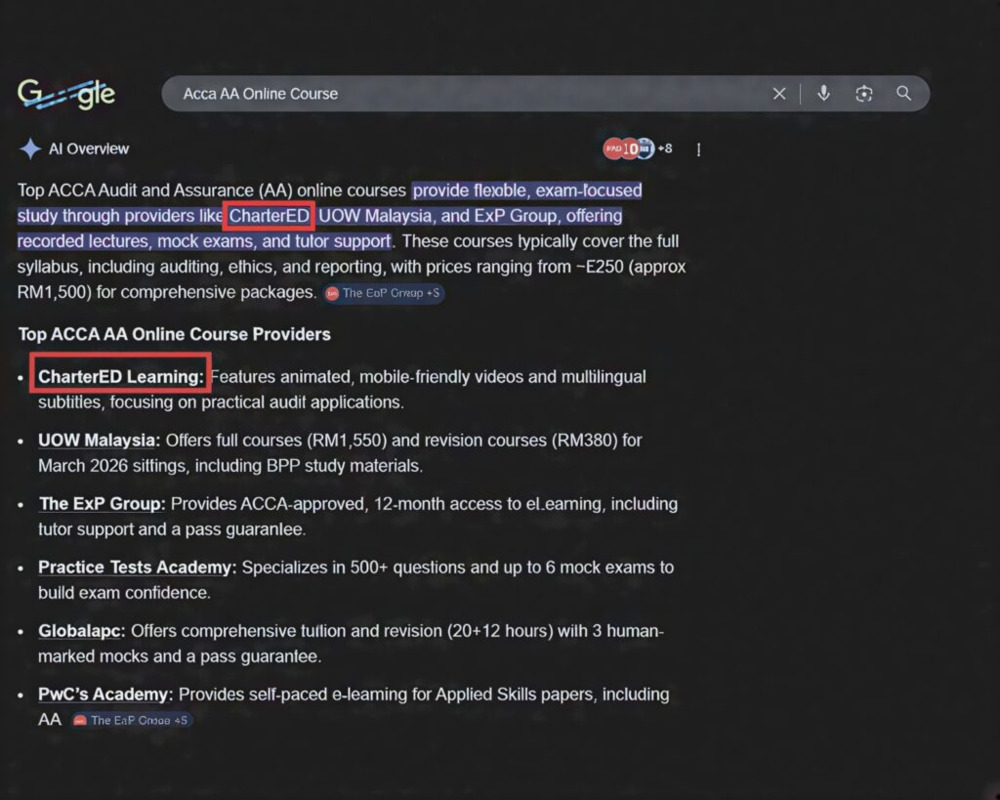Open the Globalapc link
This screenshot has height=800, width=1000.
tap(82, 631)
